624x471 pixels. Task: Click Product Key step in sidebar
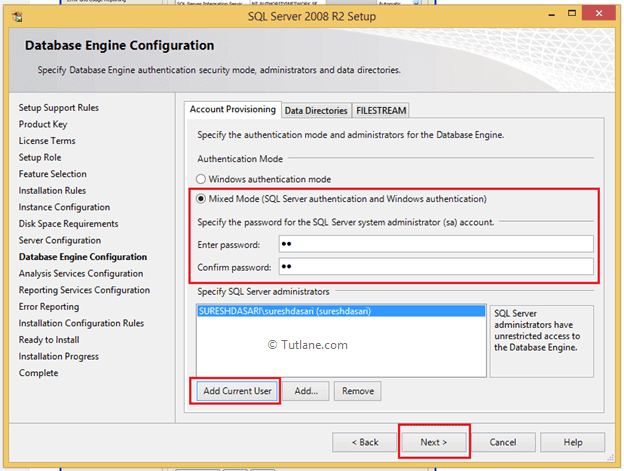[x=43, y=125]
